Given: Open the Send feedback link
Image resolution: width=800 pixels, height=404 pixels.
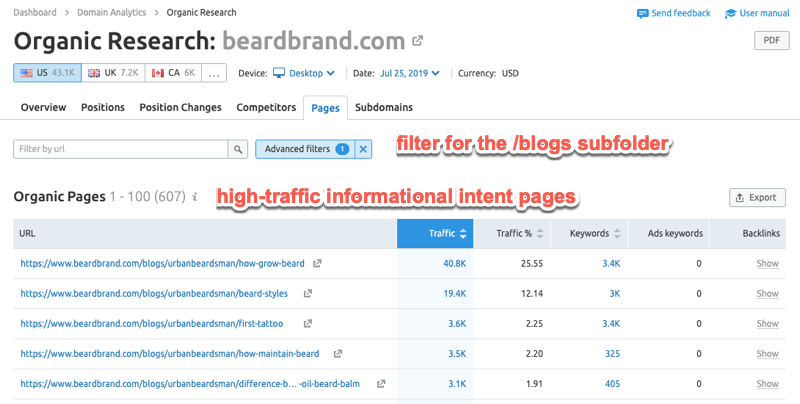Looking at the screenshot, I should click(x=681, y=13).
